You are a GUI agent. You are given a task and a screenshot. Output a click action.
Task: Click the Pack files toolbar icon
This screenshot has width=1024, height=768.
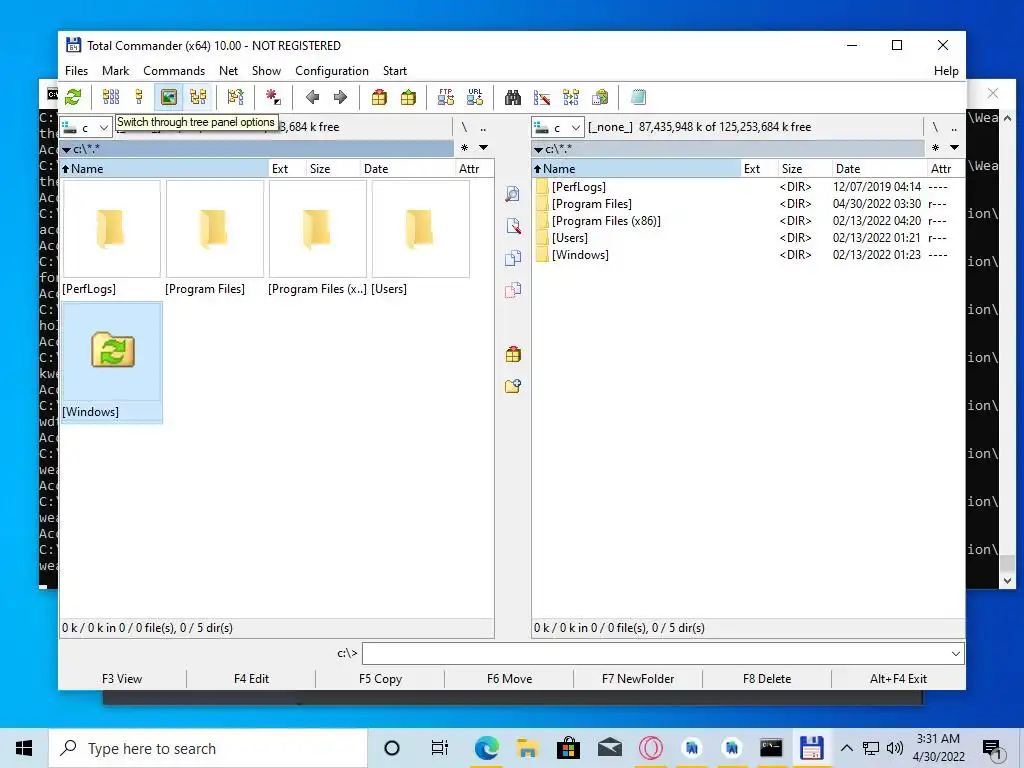pyautogui.click(x=379, y=97)
